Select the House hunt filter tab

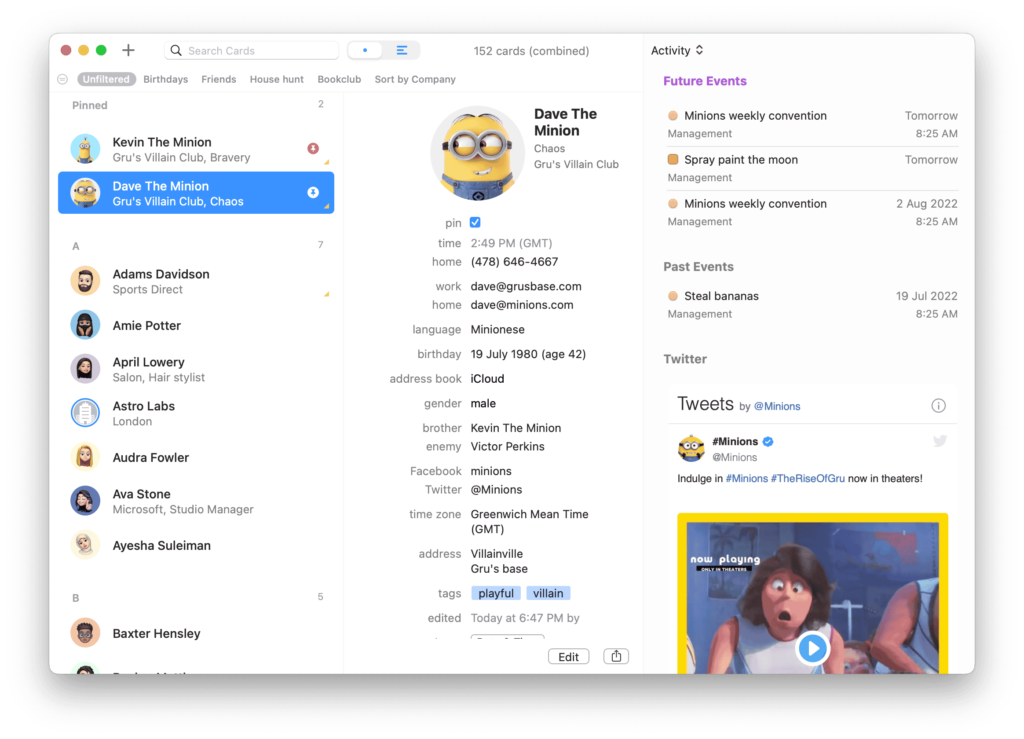276,78
